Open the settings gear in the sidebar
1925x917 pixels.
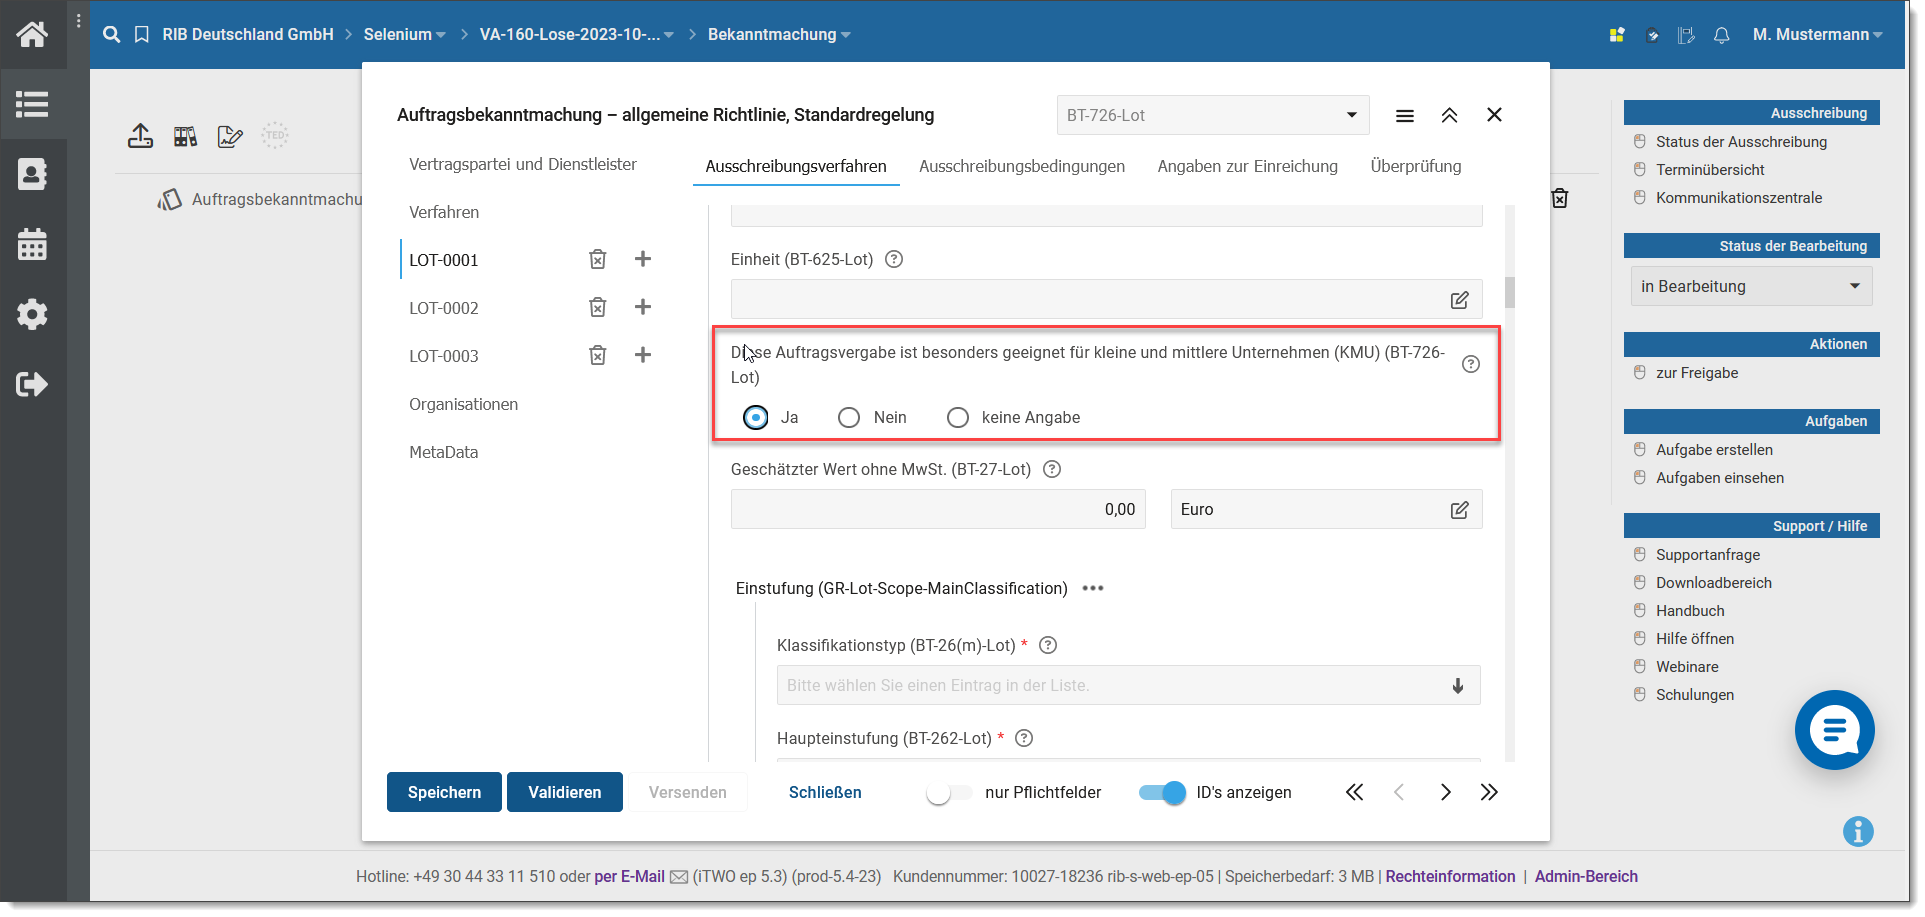point(32,314)
